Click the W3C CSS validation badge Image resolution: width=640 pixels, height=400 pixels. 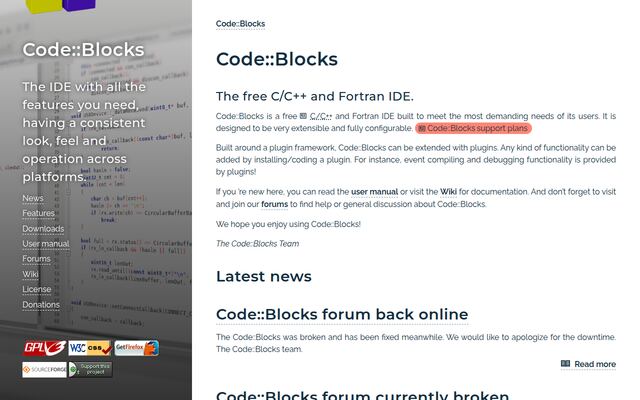tap(90, 348)
